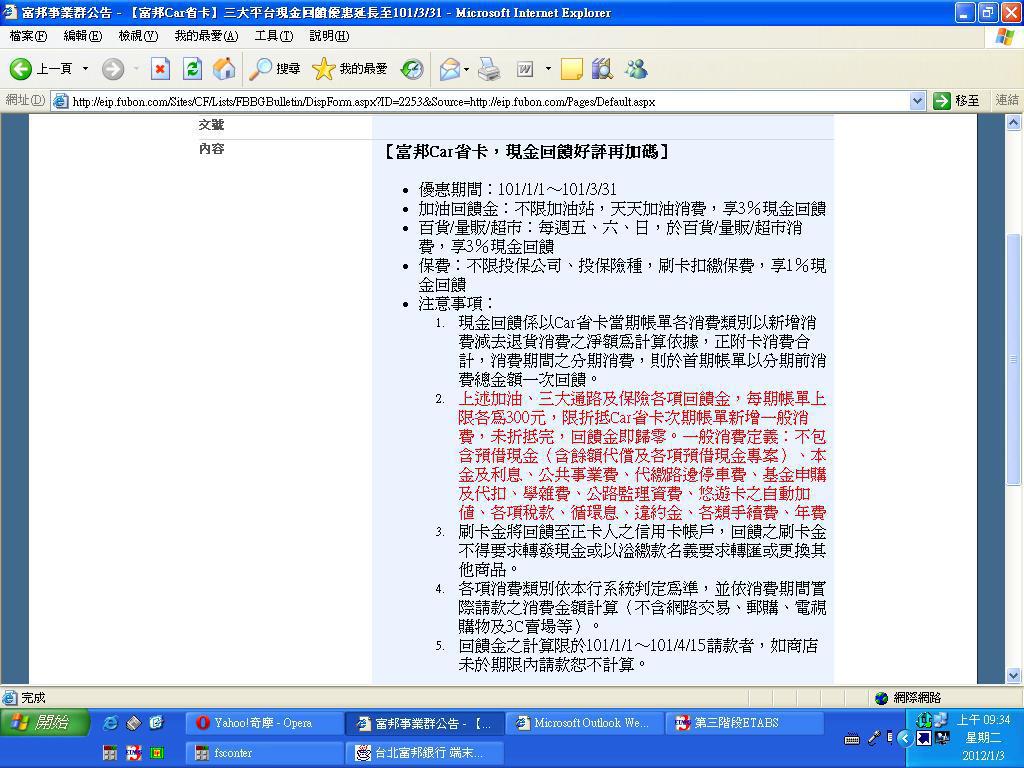1024x768 pixels.
Task: Switch to 富邦事業群公告 taskbar button
Action: coord(424,723)
